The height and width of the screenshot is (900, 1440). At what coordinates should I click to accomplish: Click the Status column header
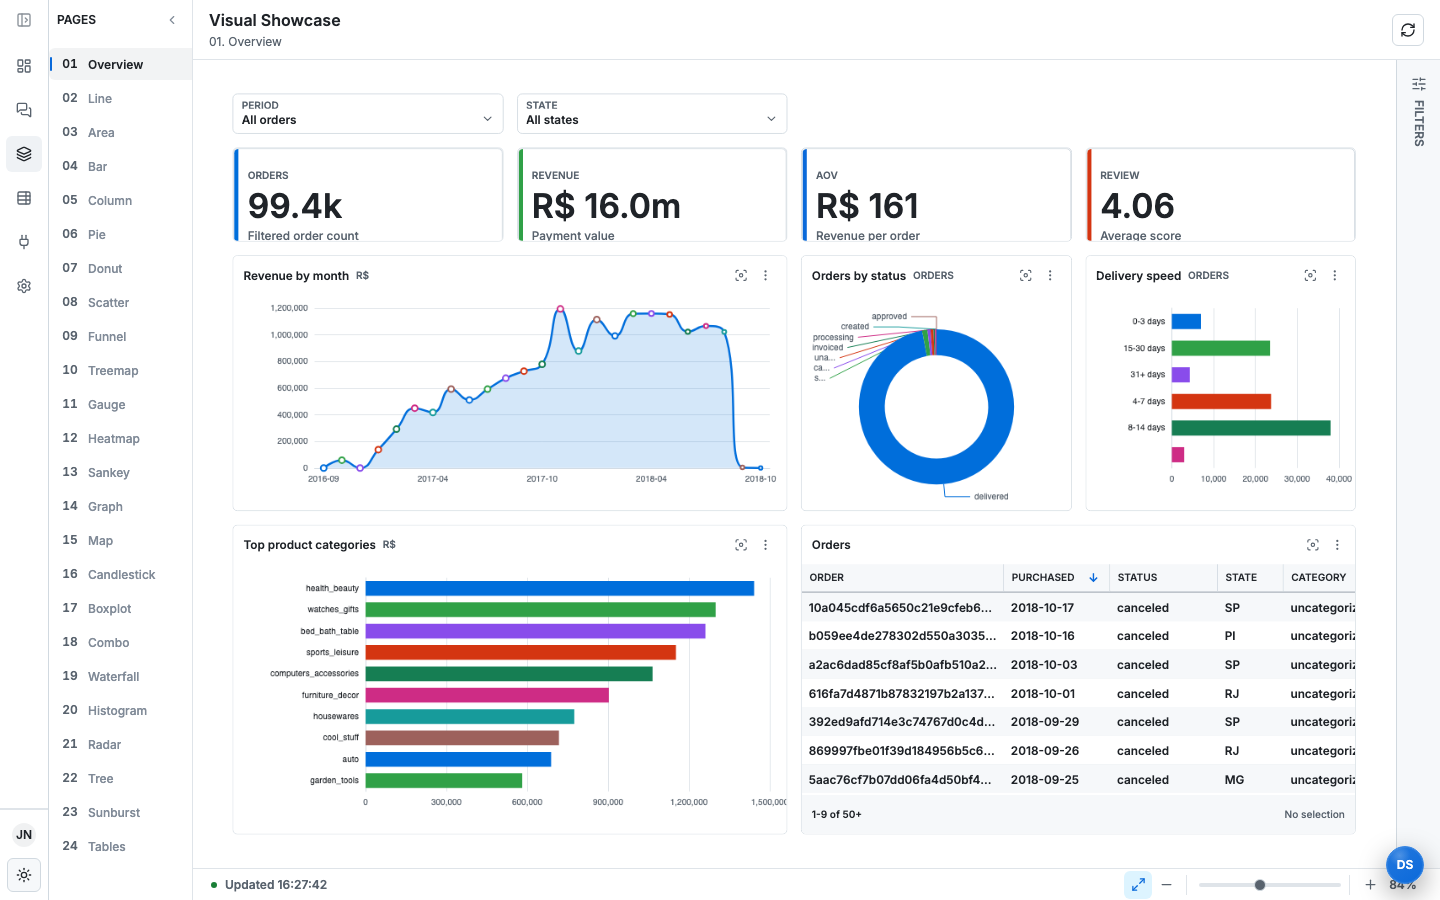point(1163,578)
